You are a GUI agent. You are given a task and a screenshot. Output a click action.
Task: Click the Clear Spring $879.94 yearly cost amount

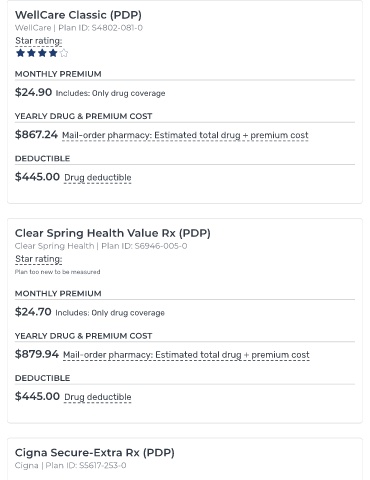37,354
